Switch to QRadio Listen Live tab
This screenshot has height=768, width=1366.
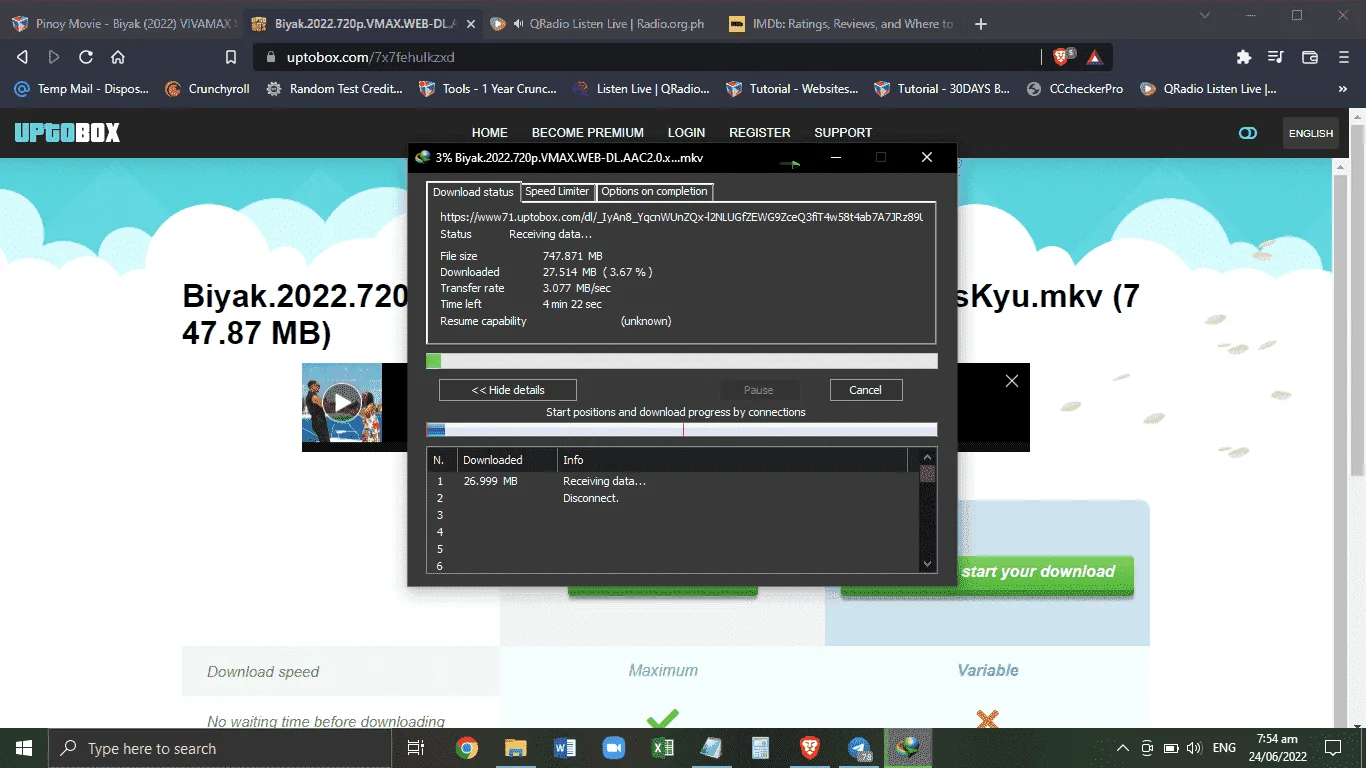[600, 23]
